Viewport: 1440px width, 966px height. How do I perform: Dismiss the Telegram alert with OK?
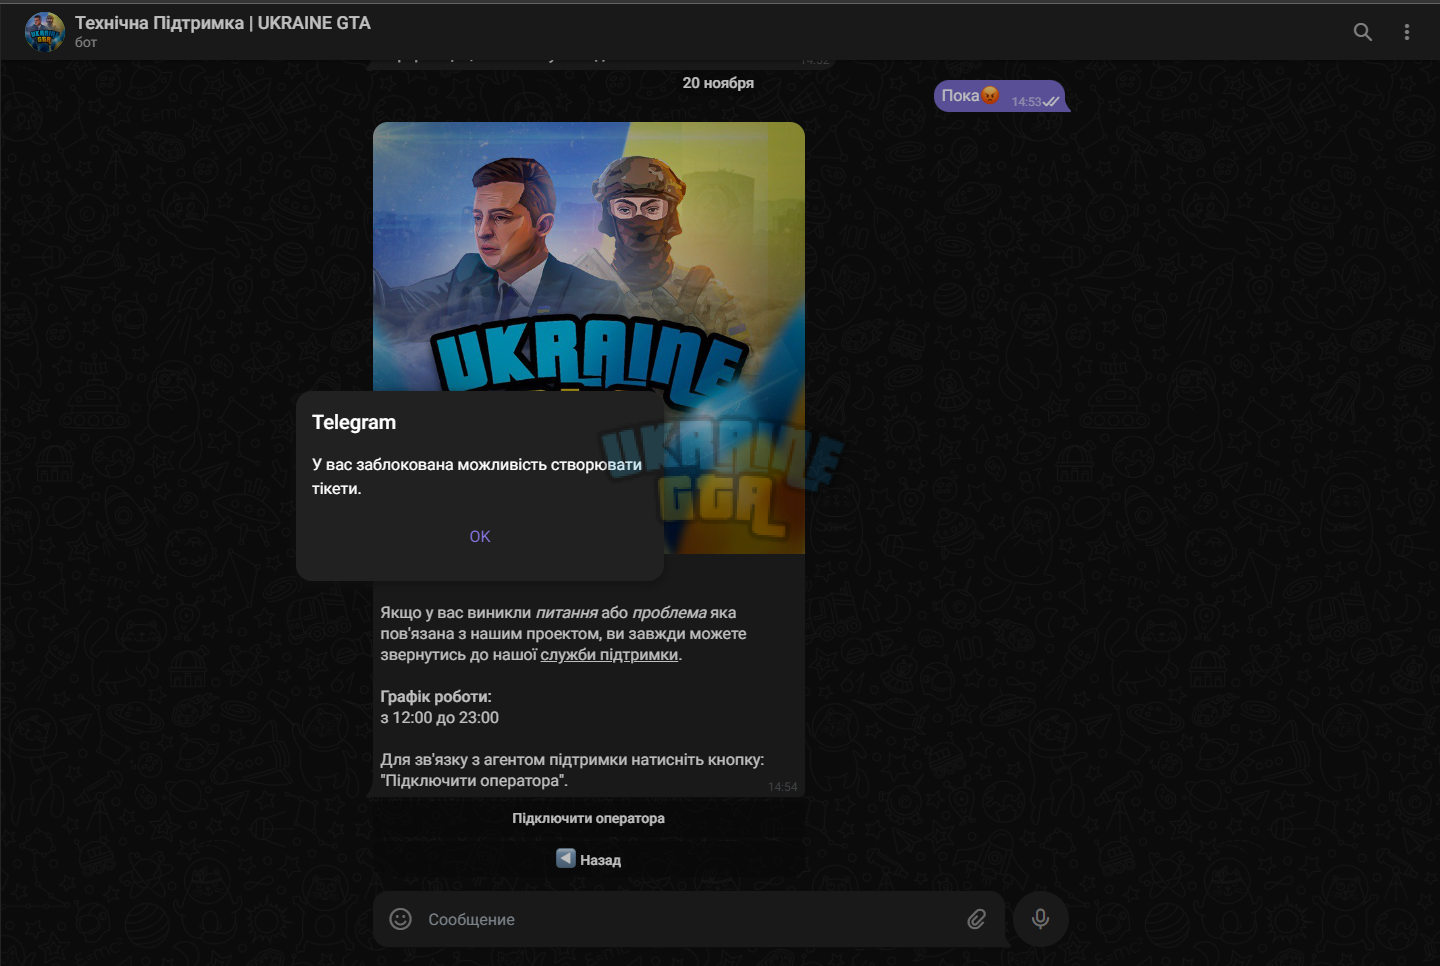tap(480, 537)
